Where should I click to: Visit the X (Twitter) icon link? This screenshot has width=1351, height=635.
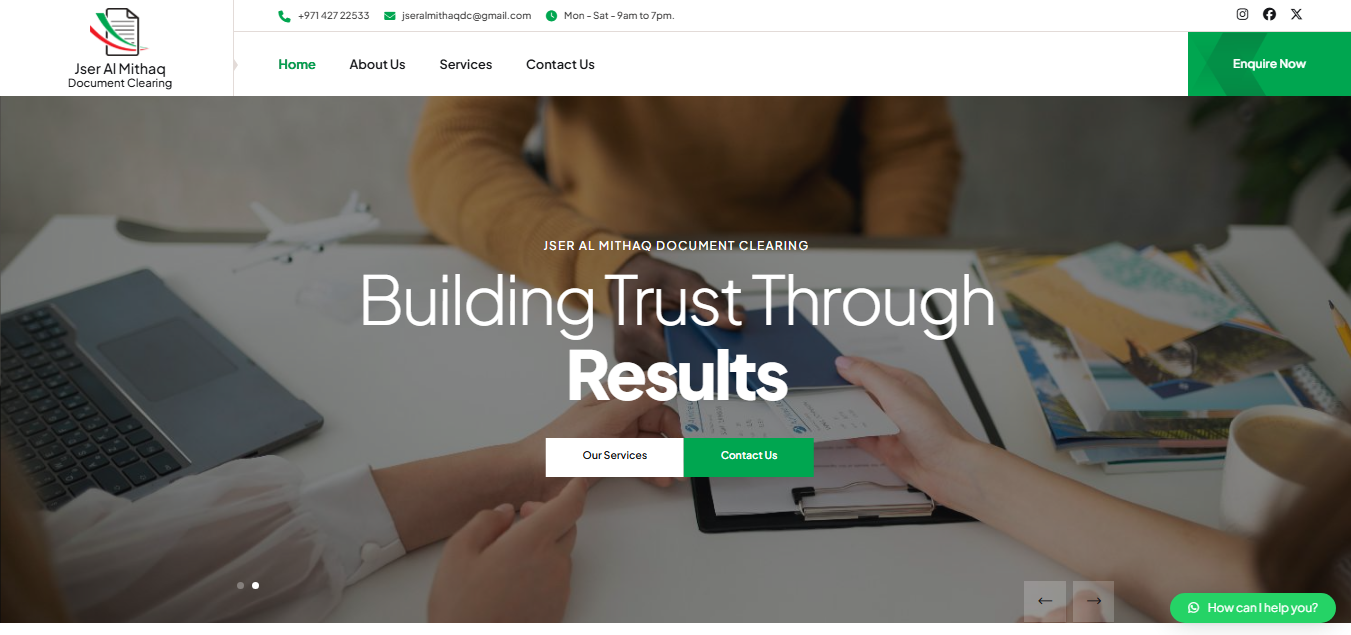click(x=1296, y=14)
